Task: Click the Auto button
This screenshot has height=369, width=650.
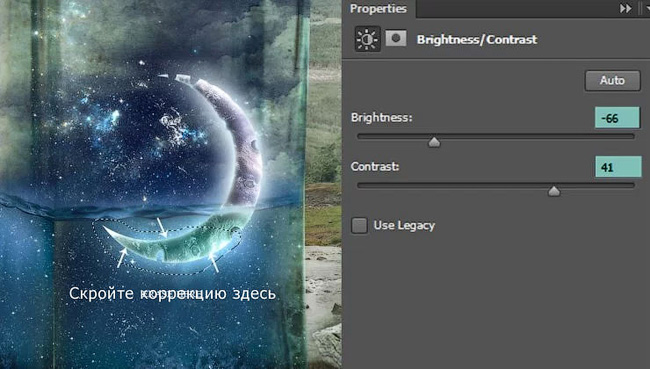Action: [612, 80]
